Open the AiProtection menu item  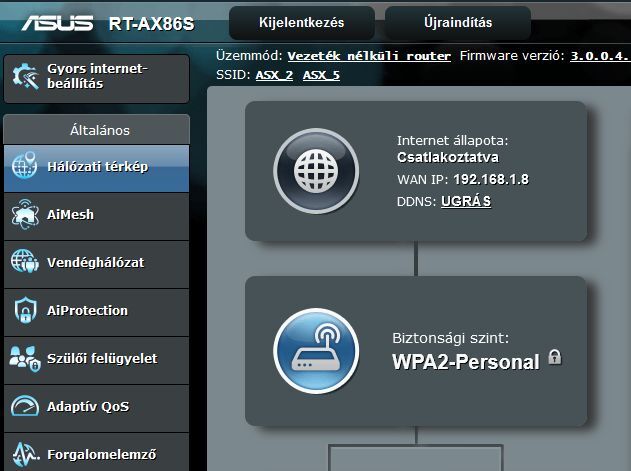96,312
